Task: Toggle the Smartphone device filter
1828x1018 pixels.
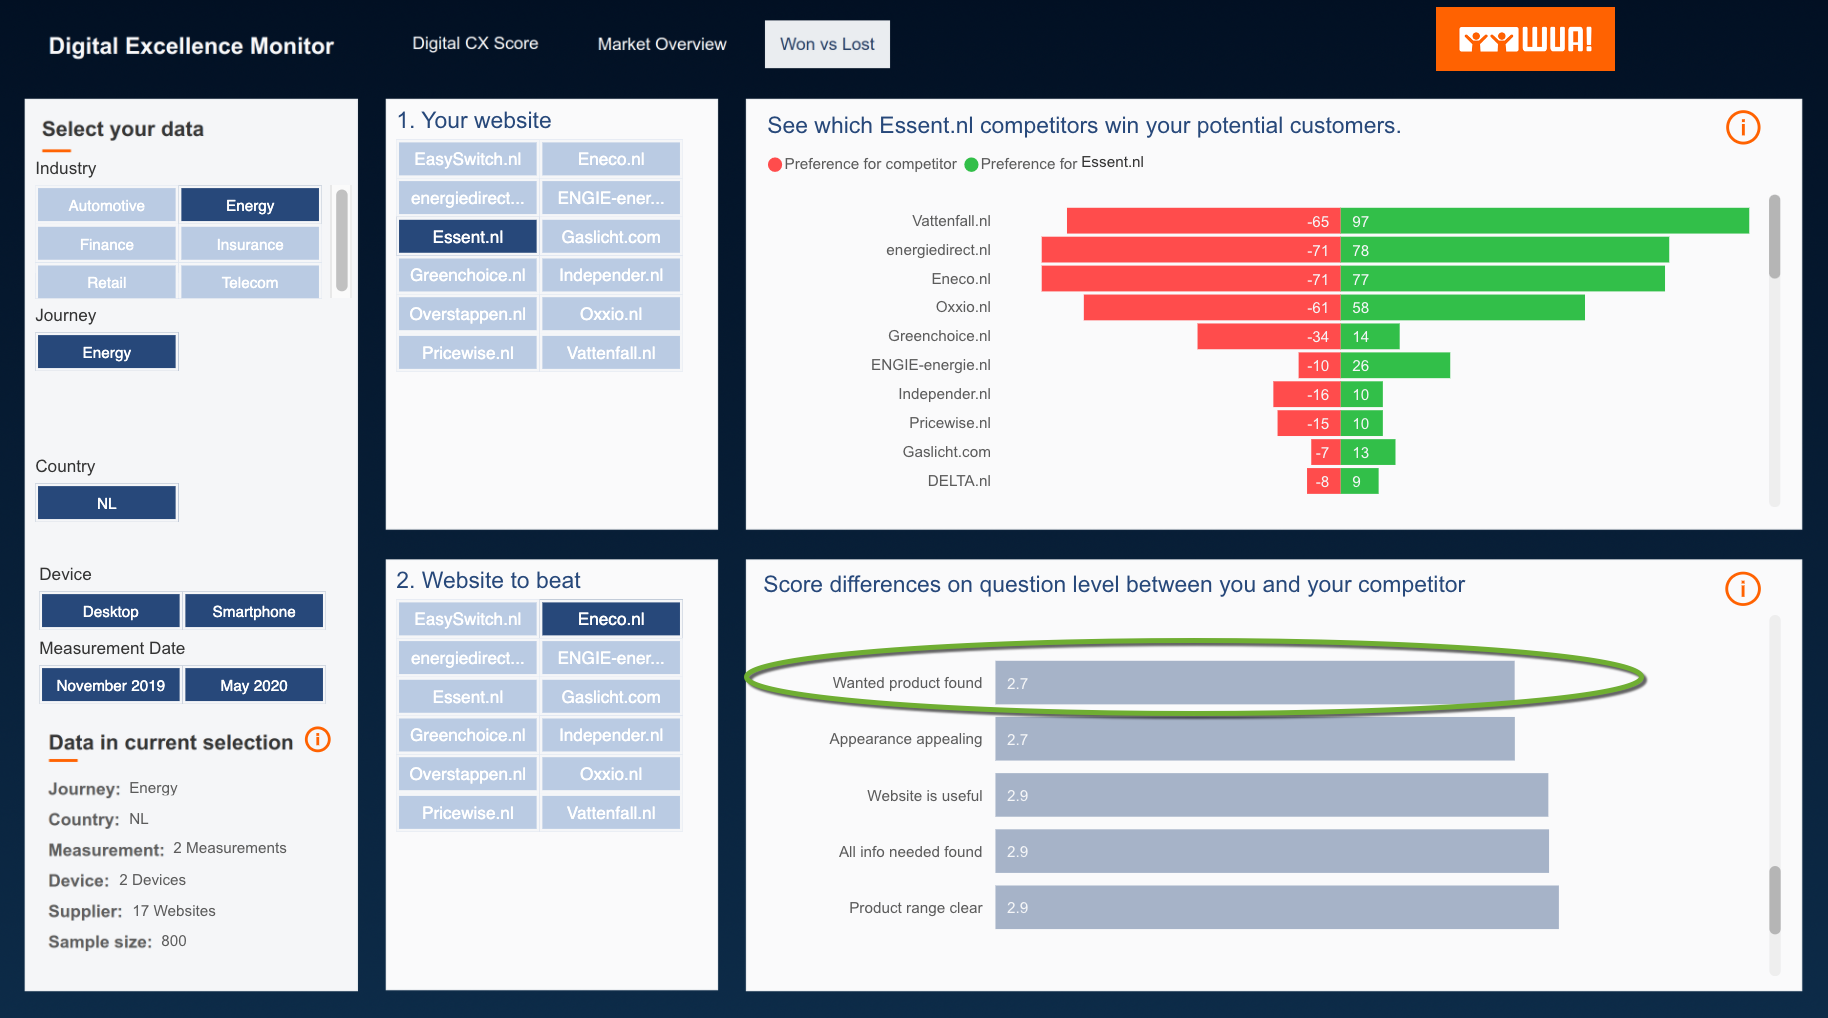Action: click(x=254, y=611)
